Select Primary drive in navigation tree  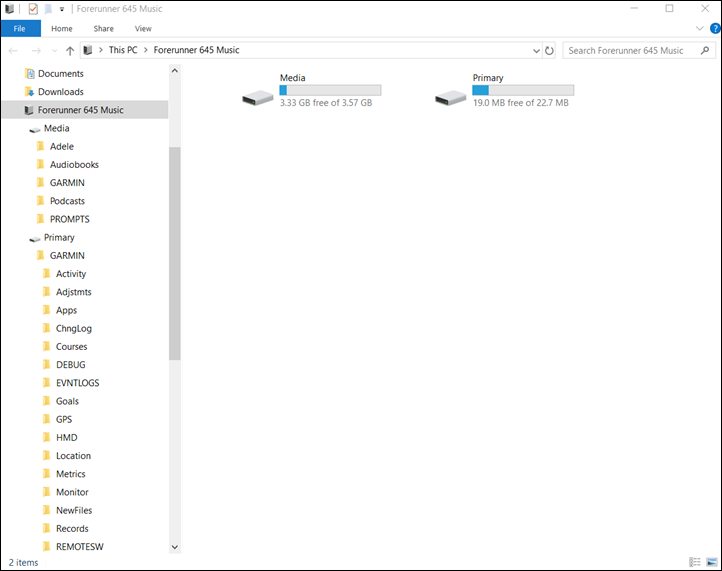pyautogui.click(x=59, y=238)
